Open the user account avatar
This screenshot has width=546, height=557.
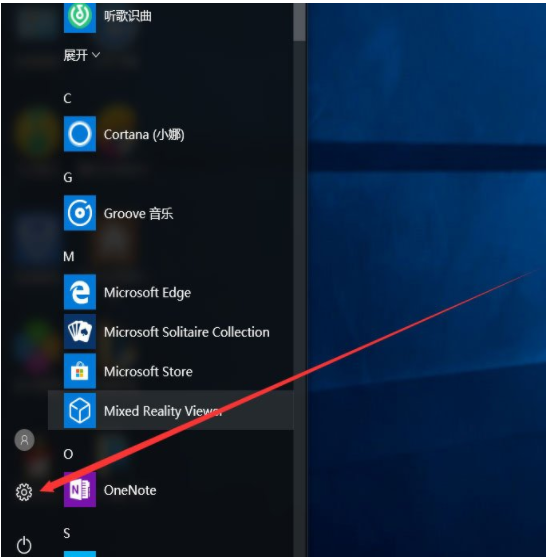[25, 440]
